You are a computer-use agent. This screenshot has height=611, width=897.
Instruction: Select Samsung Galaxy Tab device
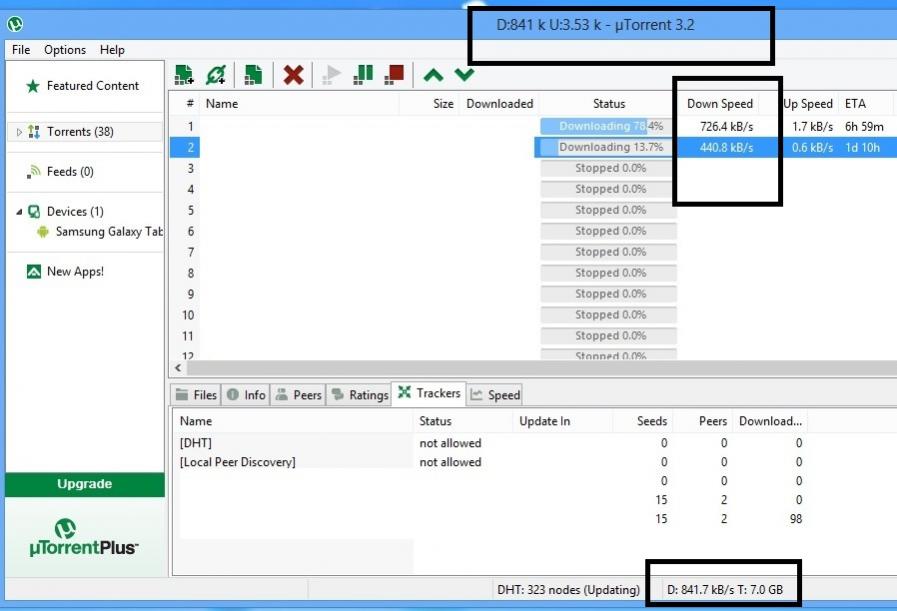[109, 232]
